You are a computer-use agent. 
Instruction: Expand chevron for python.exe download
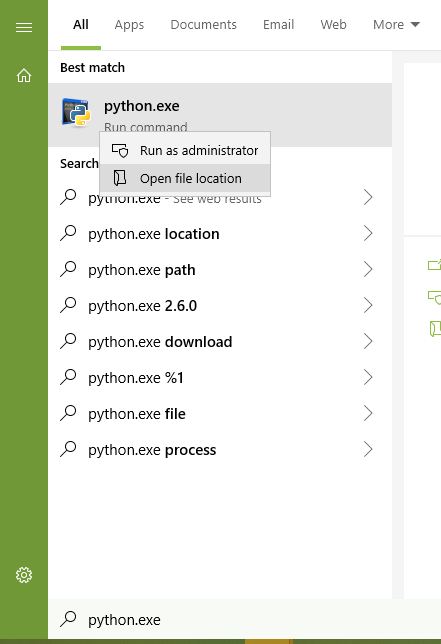tap(368, 341)
